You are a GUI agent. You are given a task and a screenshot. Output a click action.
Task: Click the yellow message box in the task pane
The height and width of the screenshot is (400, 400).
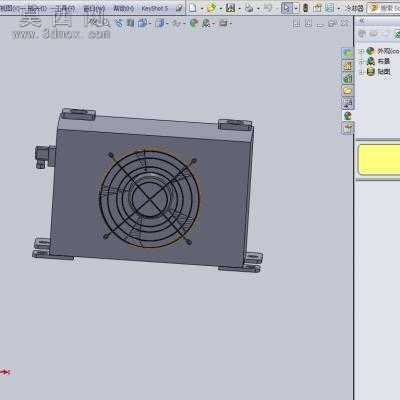coord(379,160)
